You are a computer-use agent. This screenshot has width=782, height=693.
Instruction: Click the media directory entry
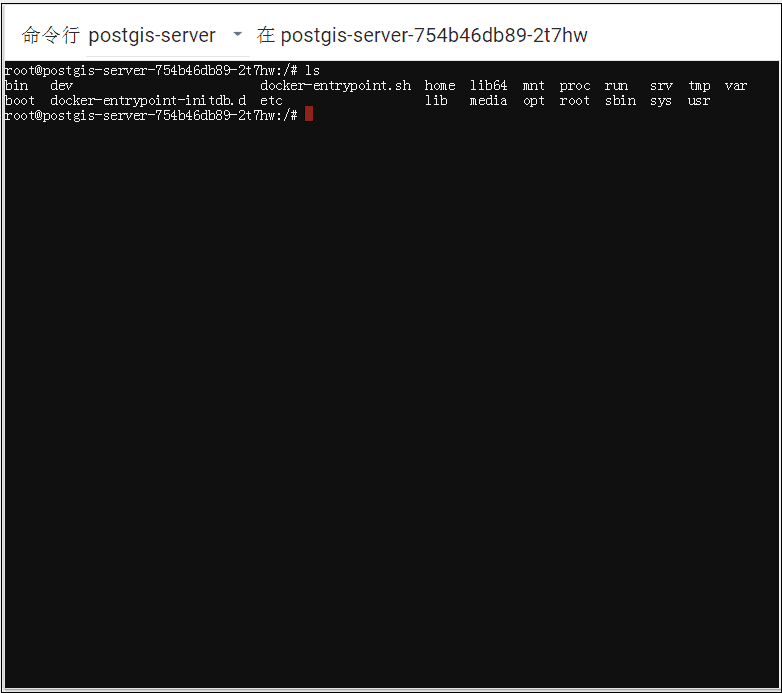click(x=488, y=101)
